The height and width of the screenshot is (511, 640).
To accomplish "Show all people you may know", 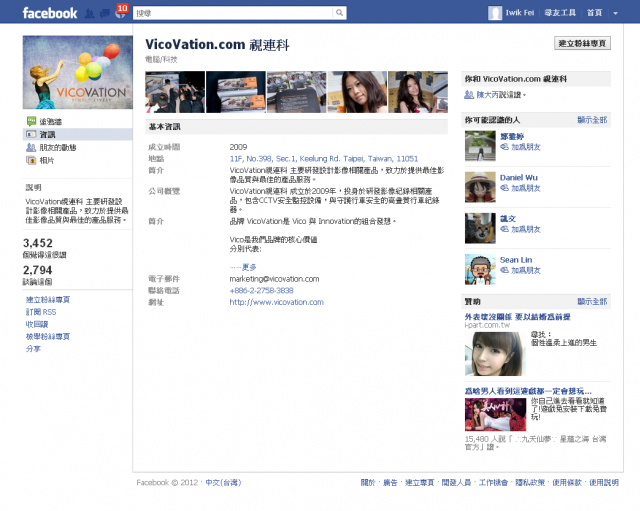I will (592, 120).
